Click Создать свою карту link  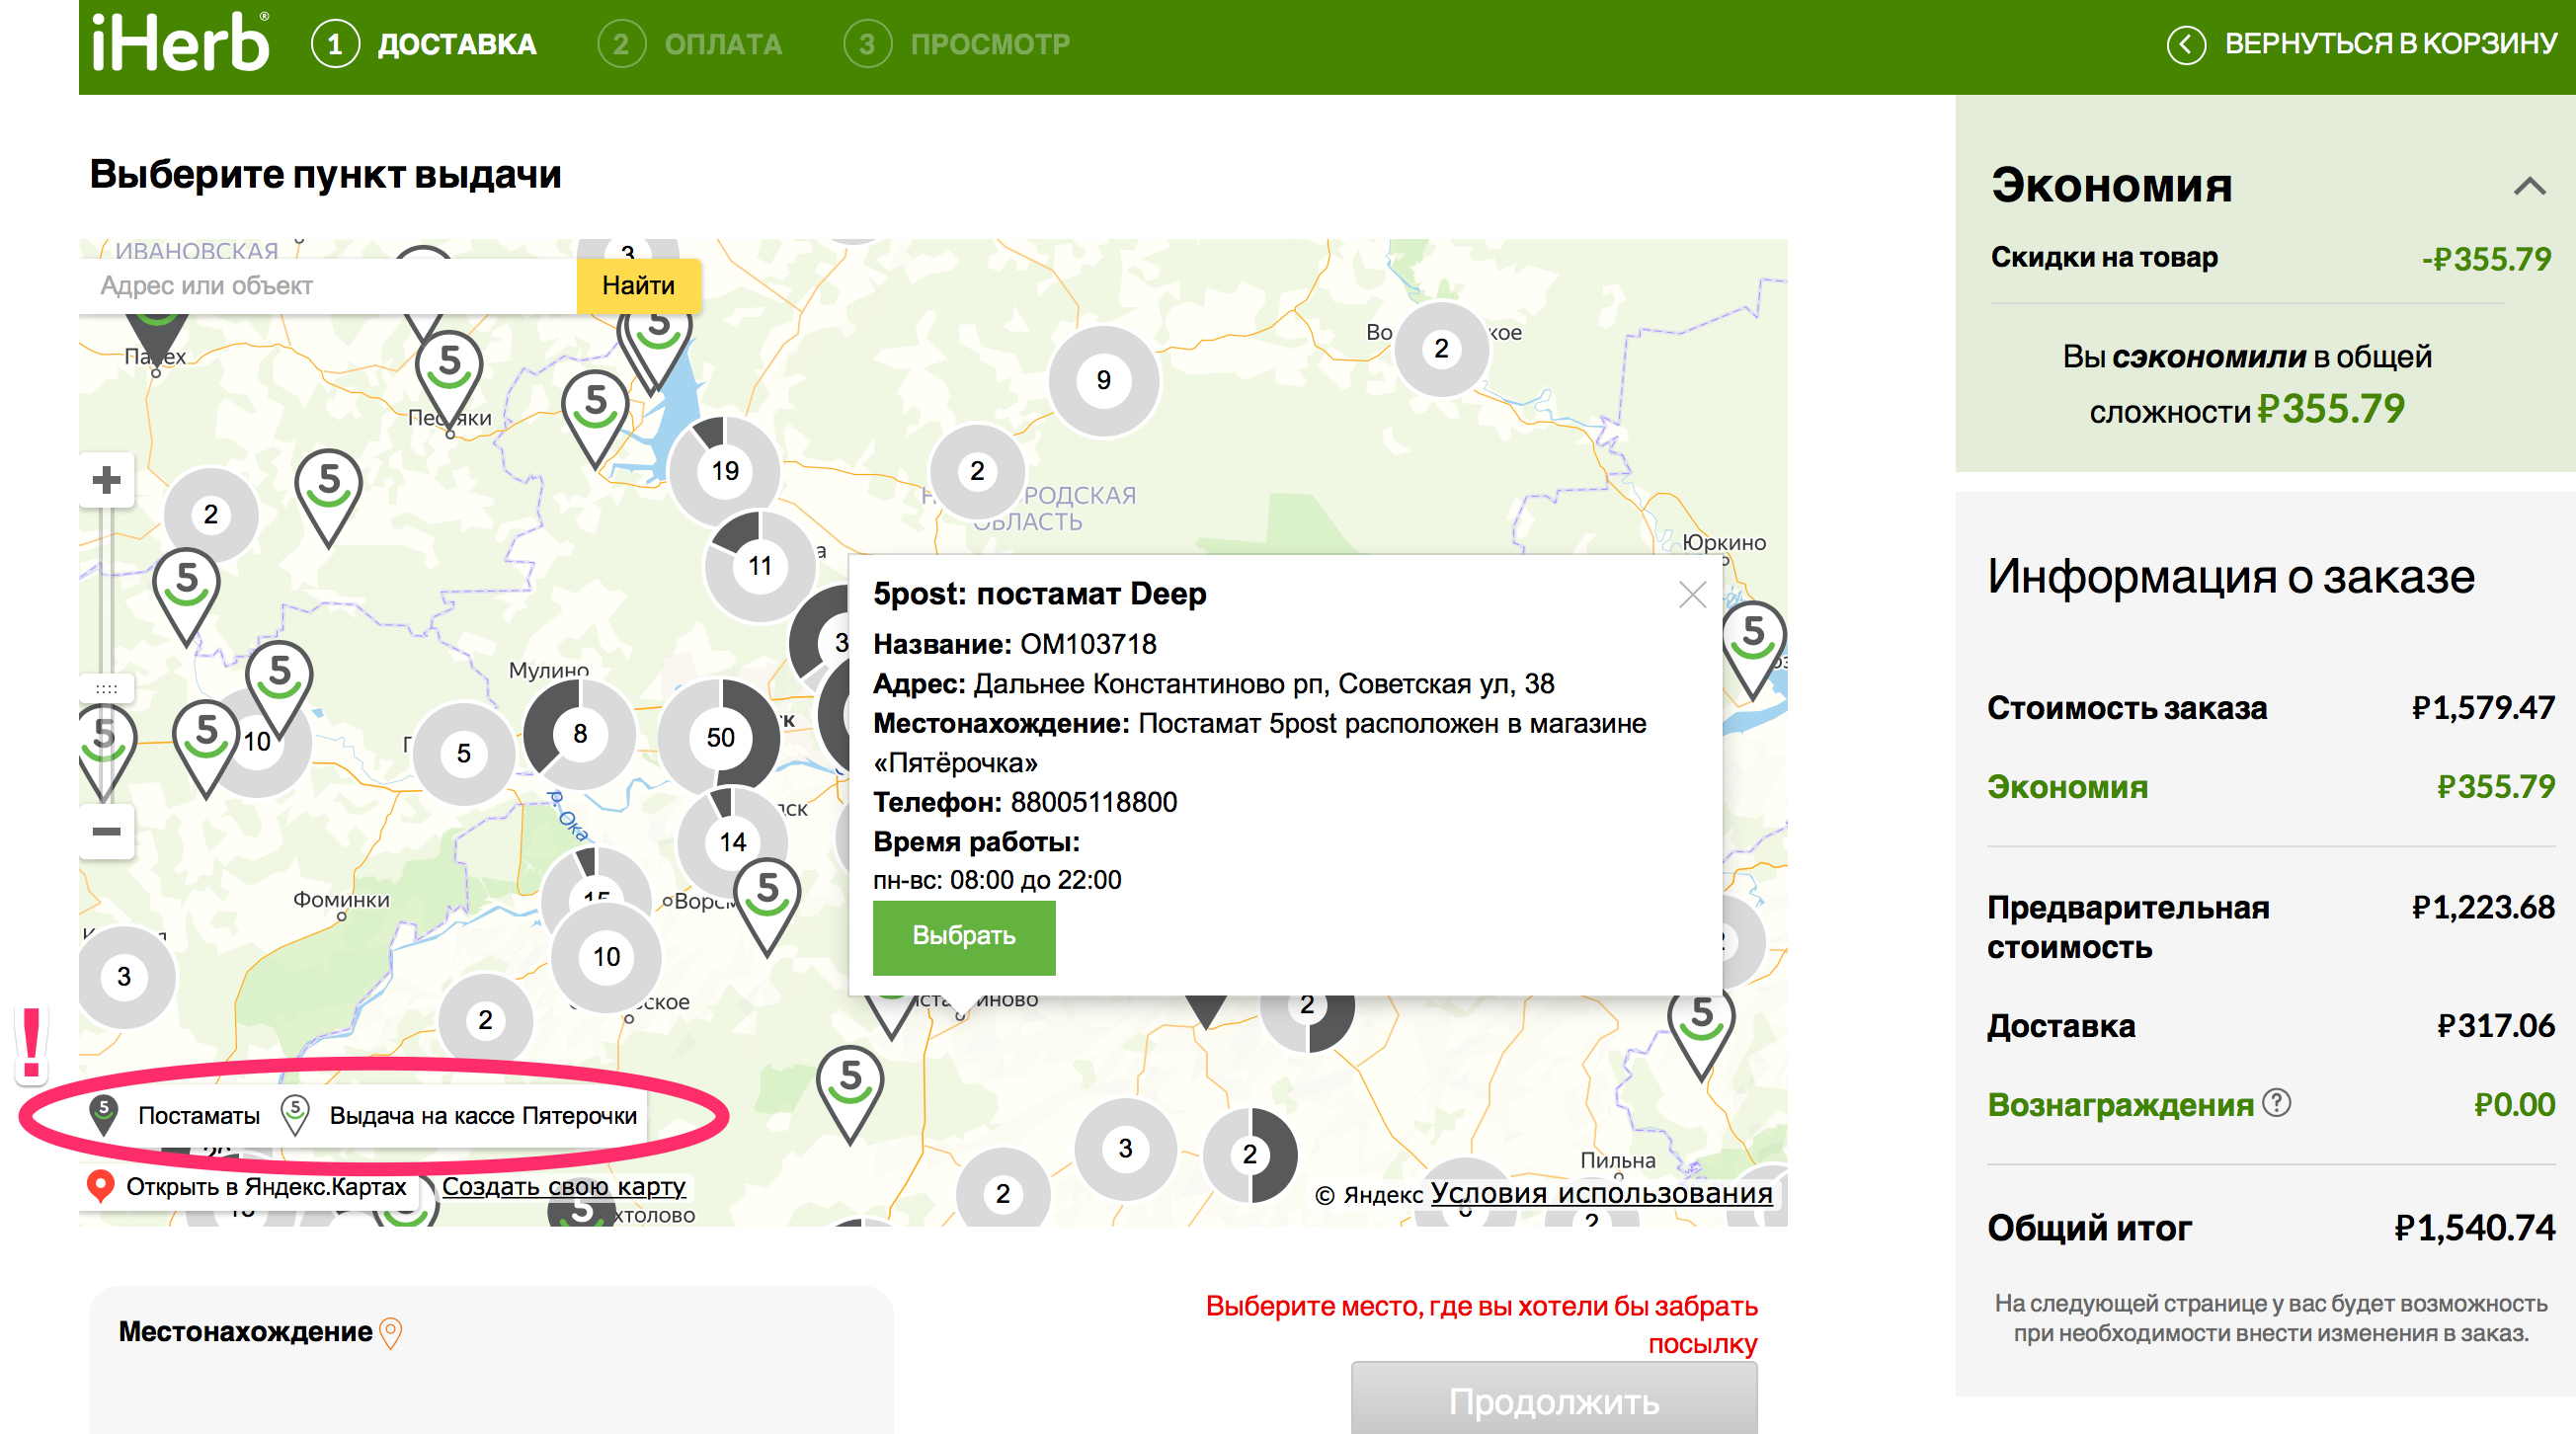tap(564, 1186)
